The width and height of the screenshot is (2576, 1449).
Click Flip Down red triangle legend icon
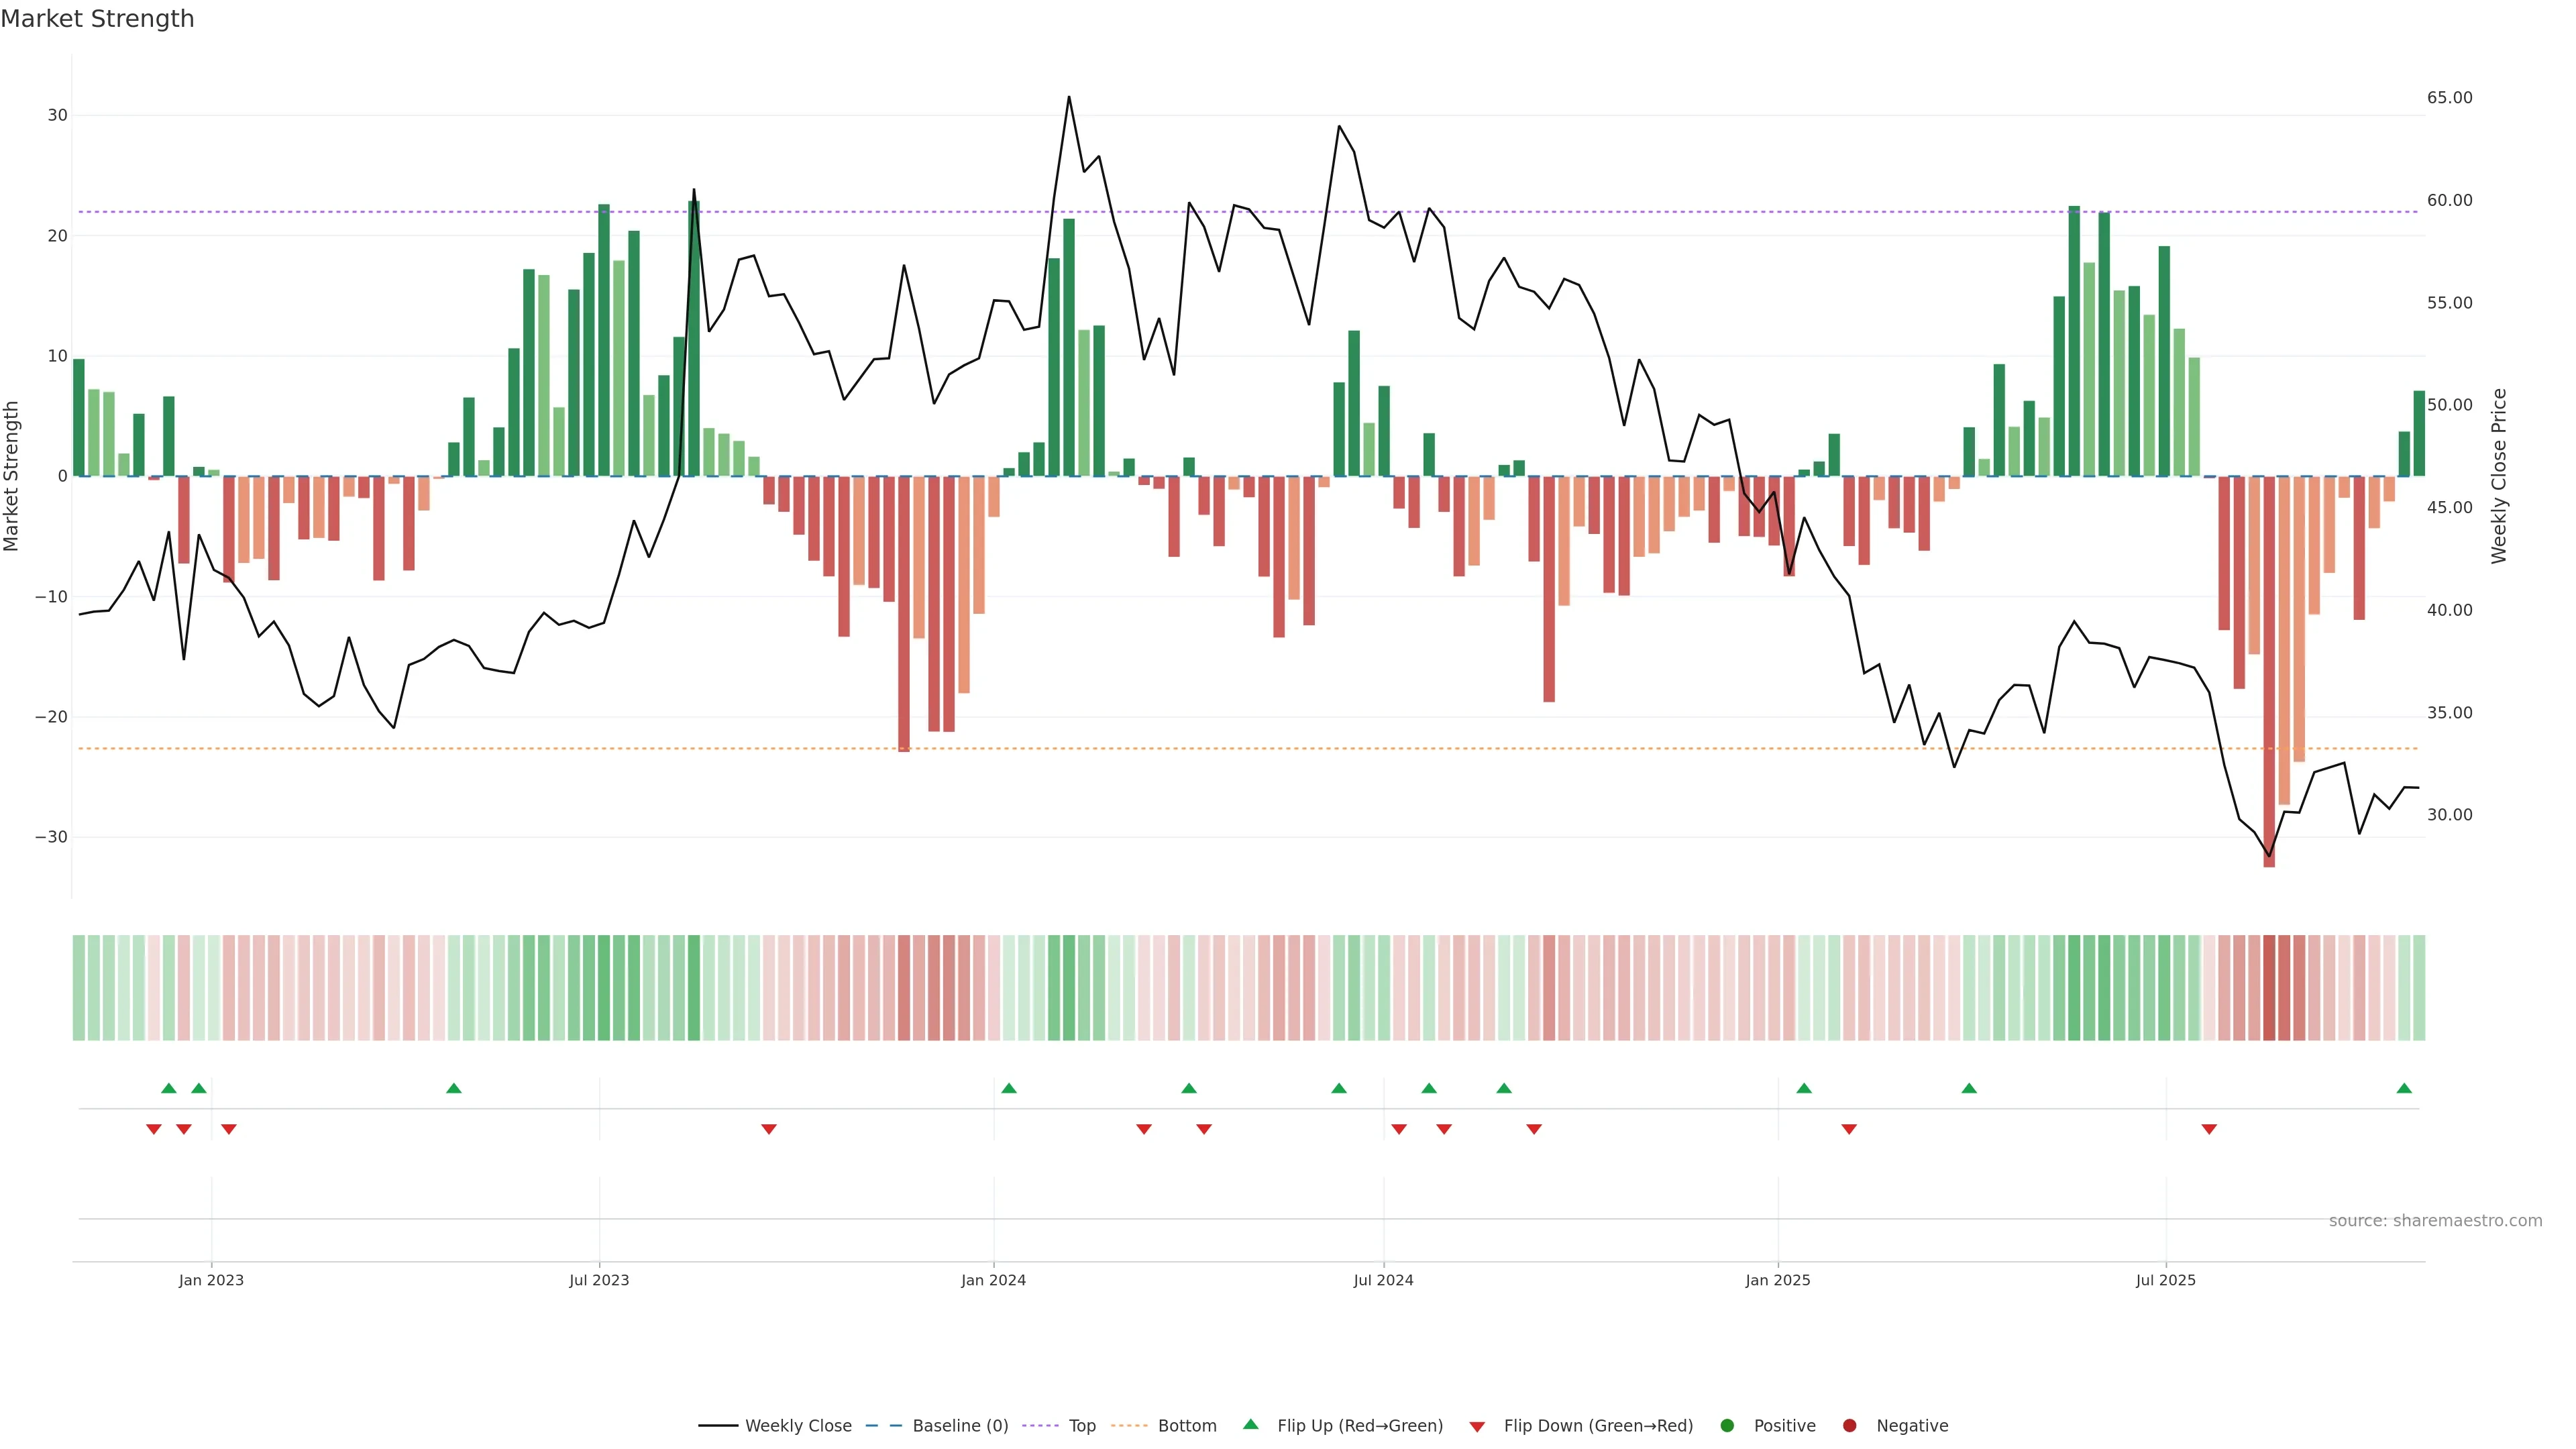point(1477,1427)
